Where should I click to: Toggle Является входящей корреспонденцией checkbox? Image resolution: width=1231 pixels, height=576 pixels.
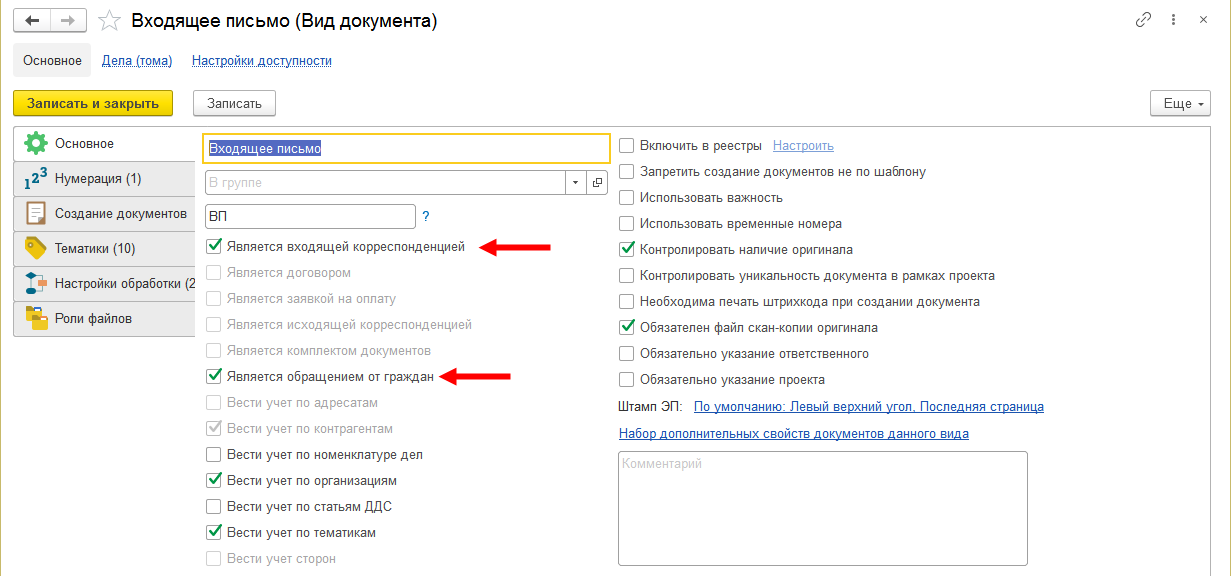213,246
